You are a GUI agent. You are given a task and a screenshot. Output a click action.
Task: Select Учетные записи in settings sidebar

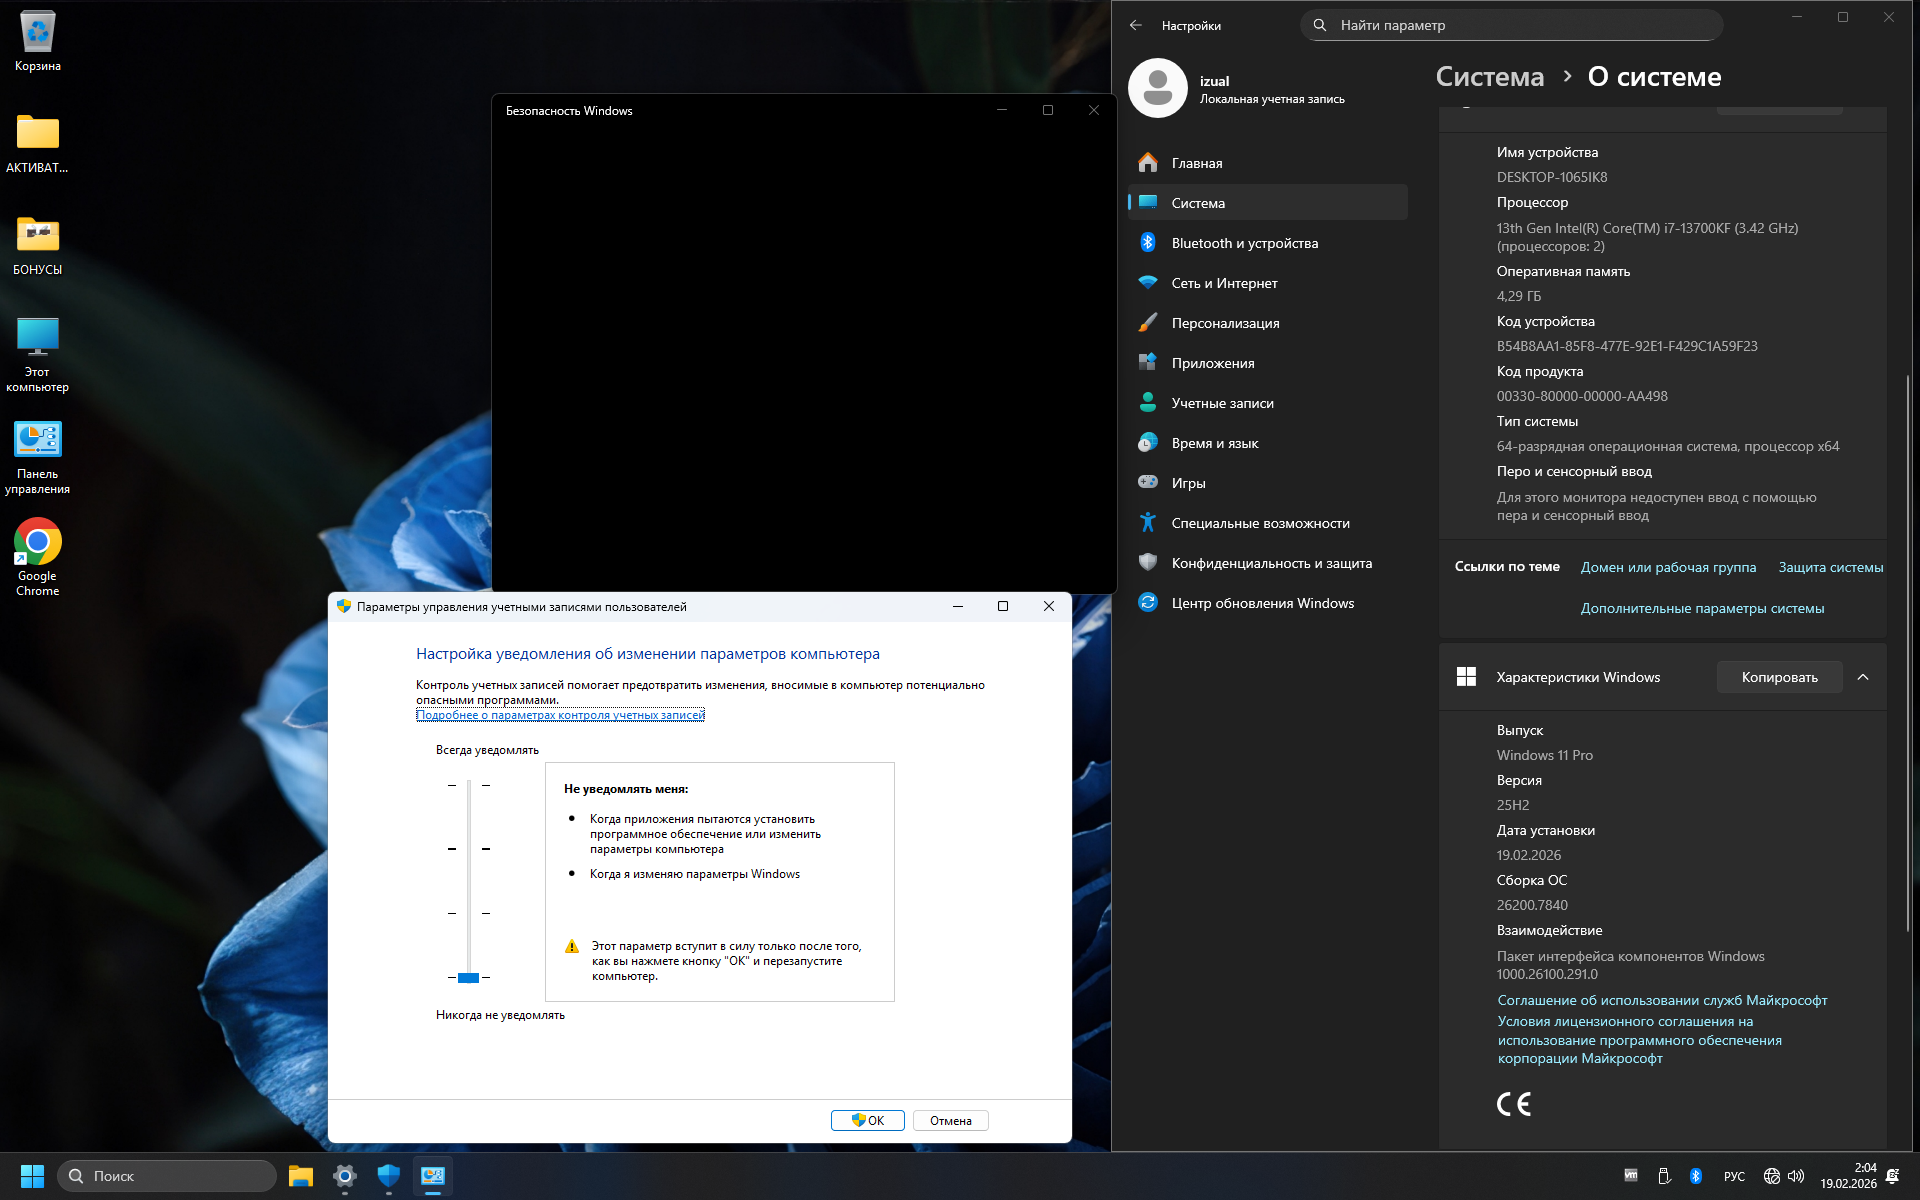[1222, 403]
